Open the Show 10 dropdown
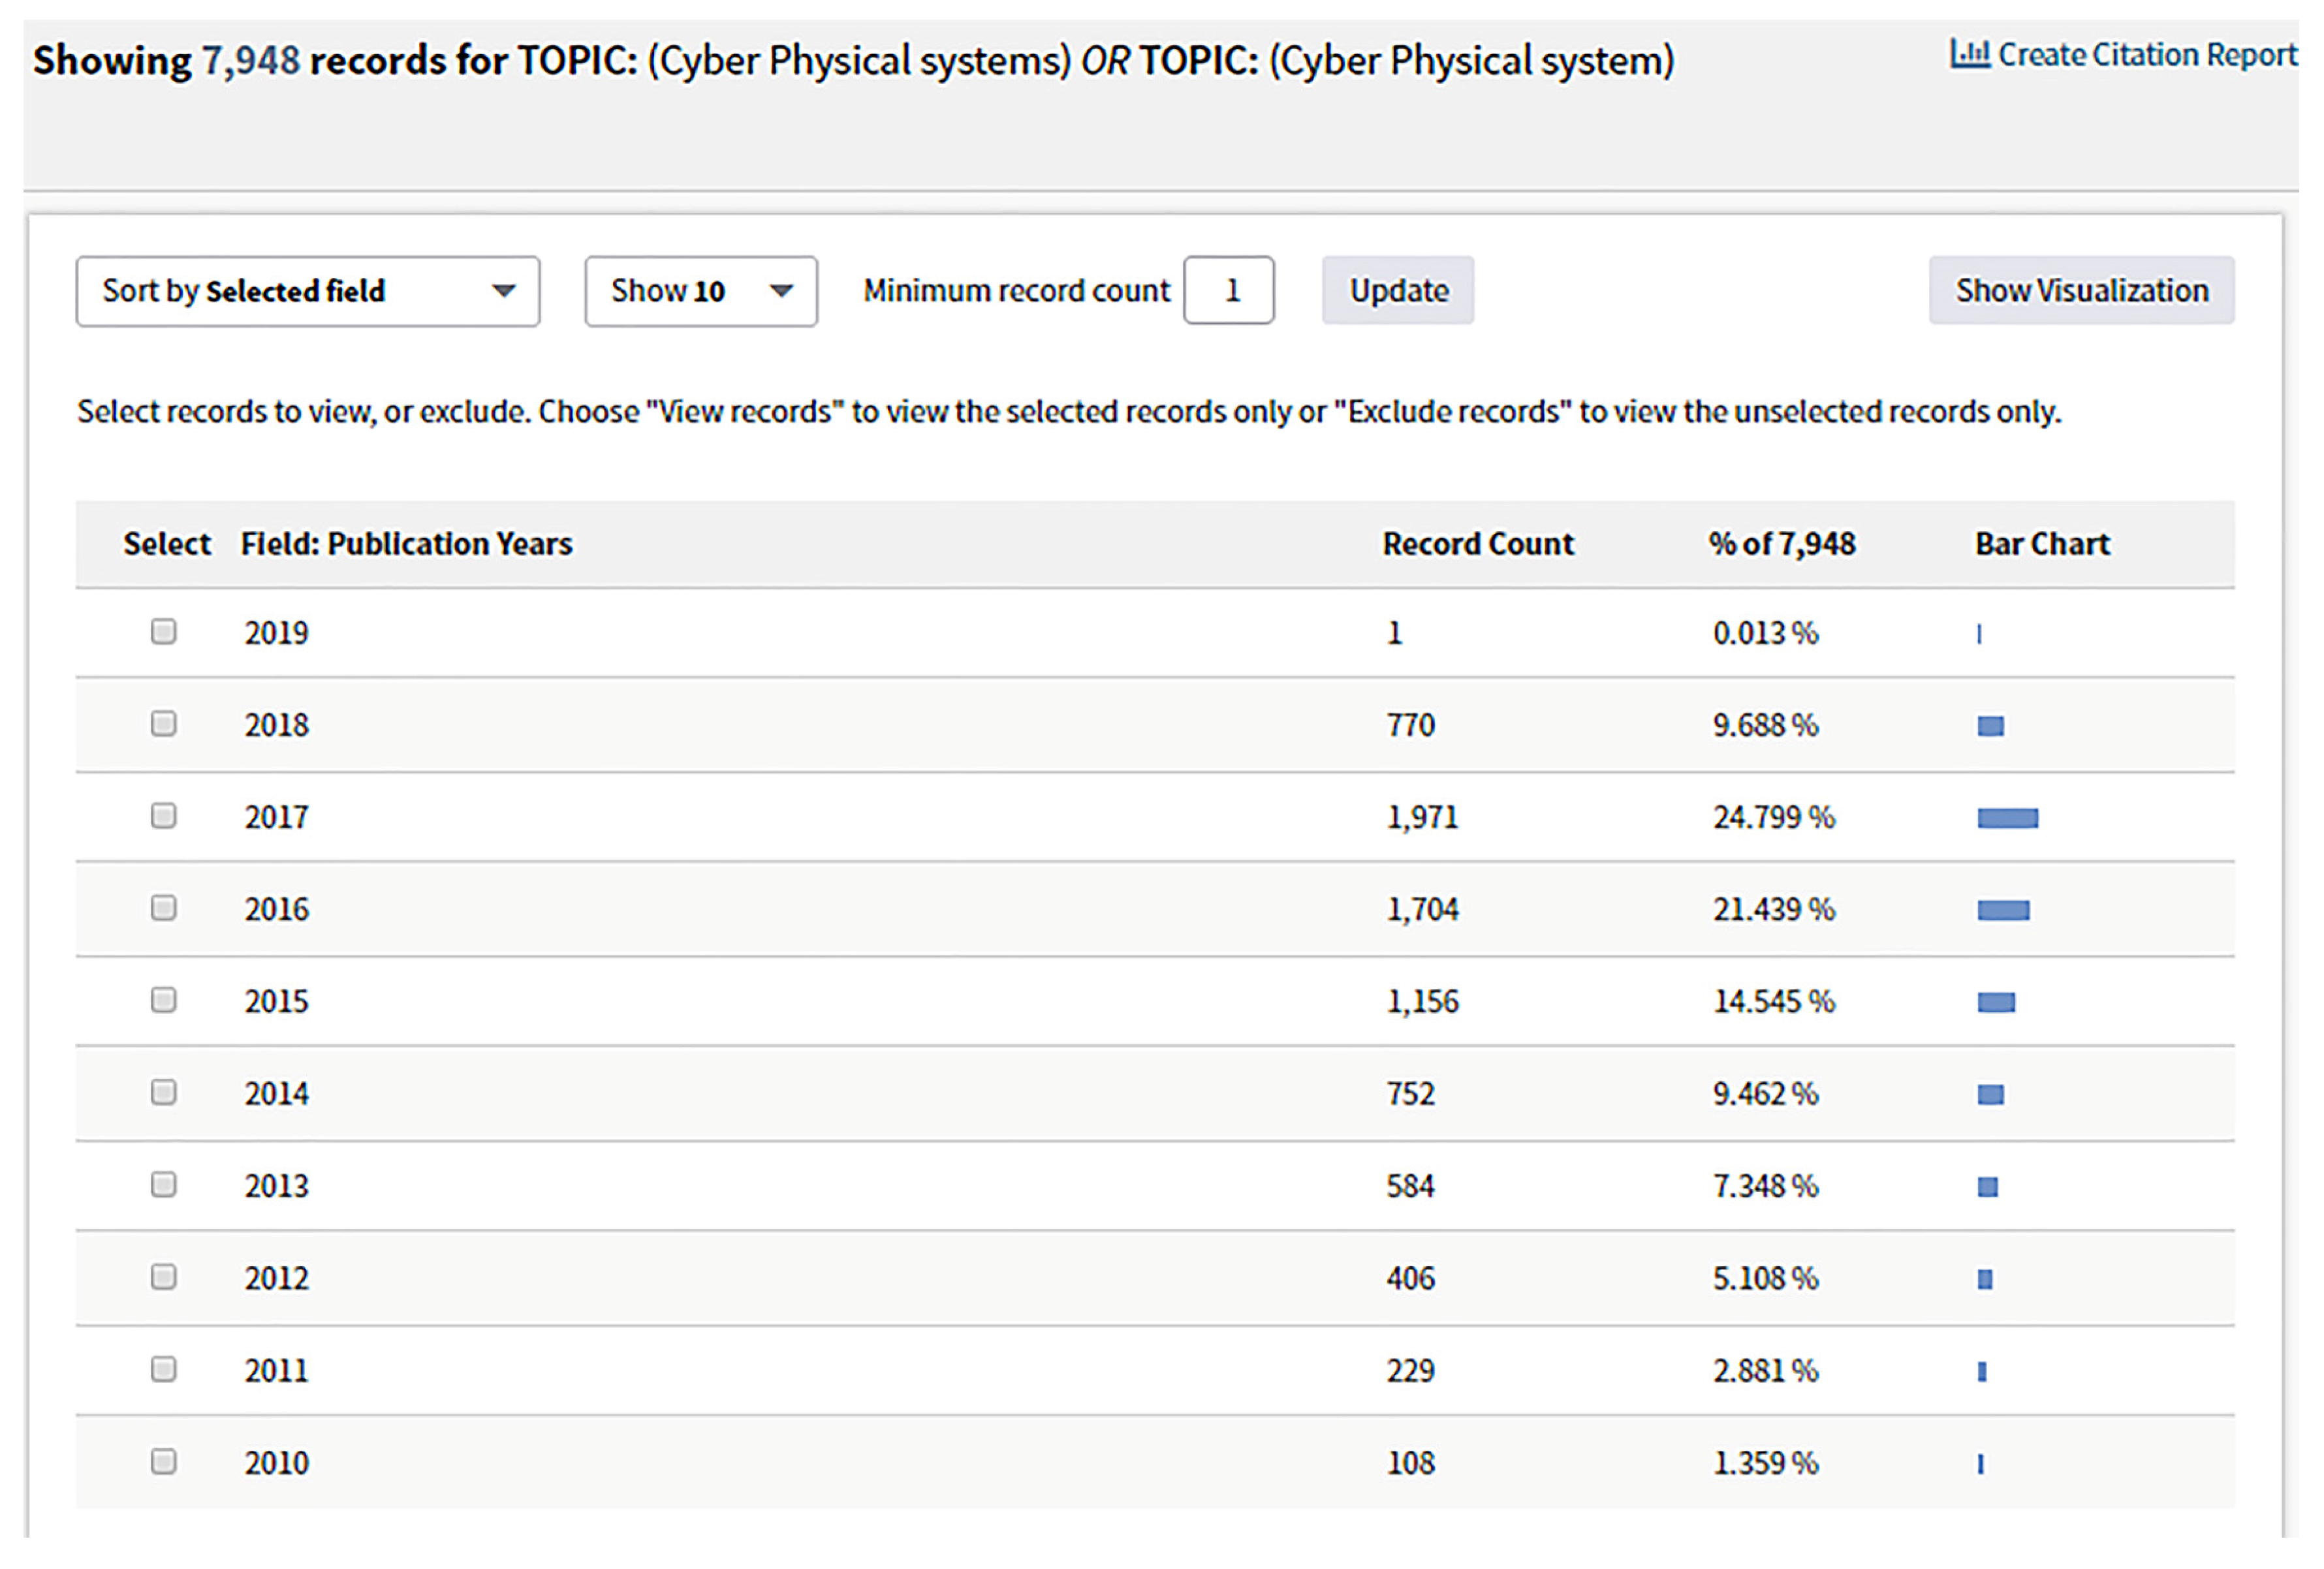The width and height of the screenshot is (2324, 1569). click(x=701, y=291)
